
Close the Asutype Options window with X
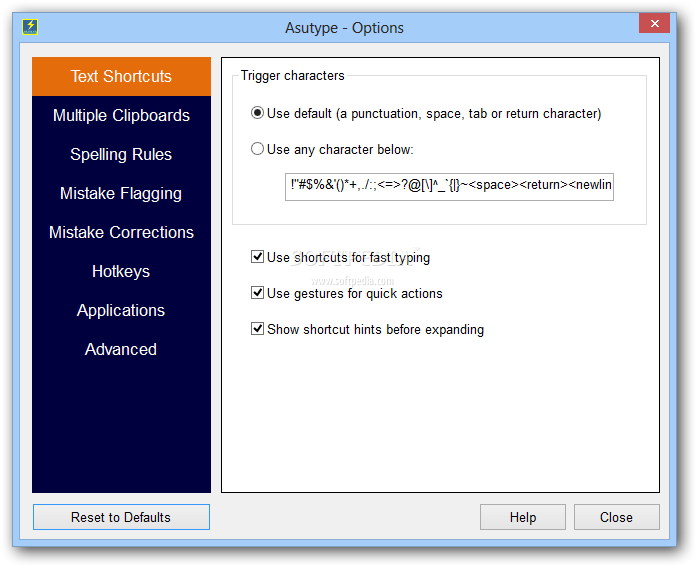[x=654, y=24]
